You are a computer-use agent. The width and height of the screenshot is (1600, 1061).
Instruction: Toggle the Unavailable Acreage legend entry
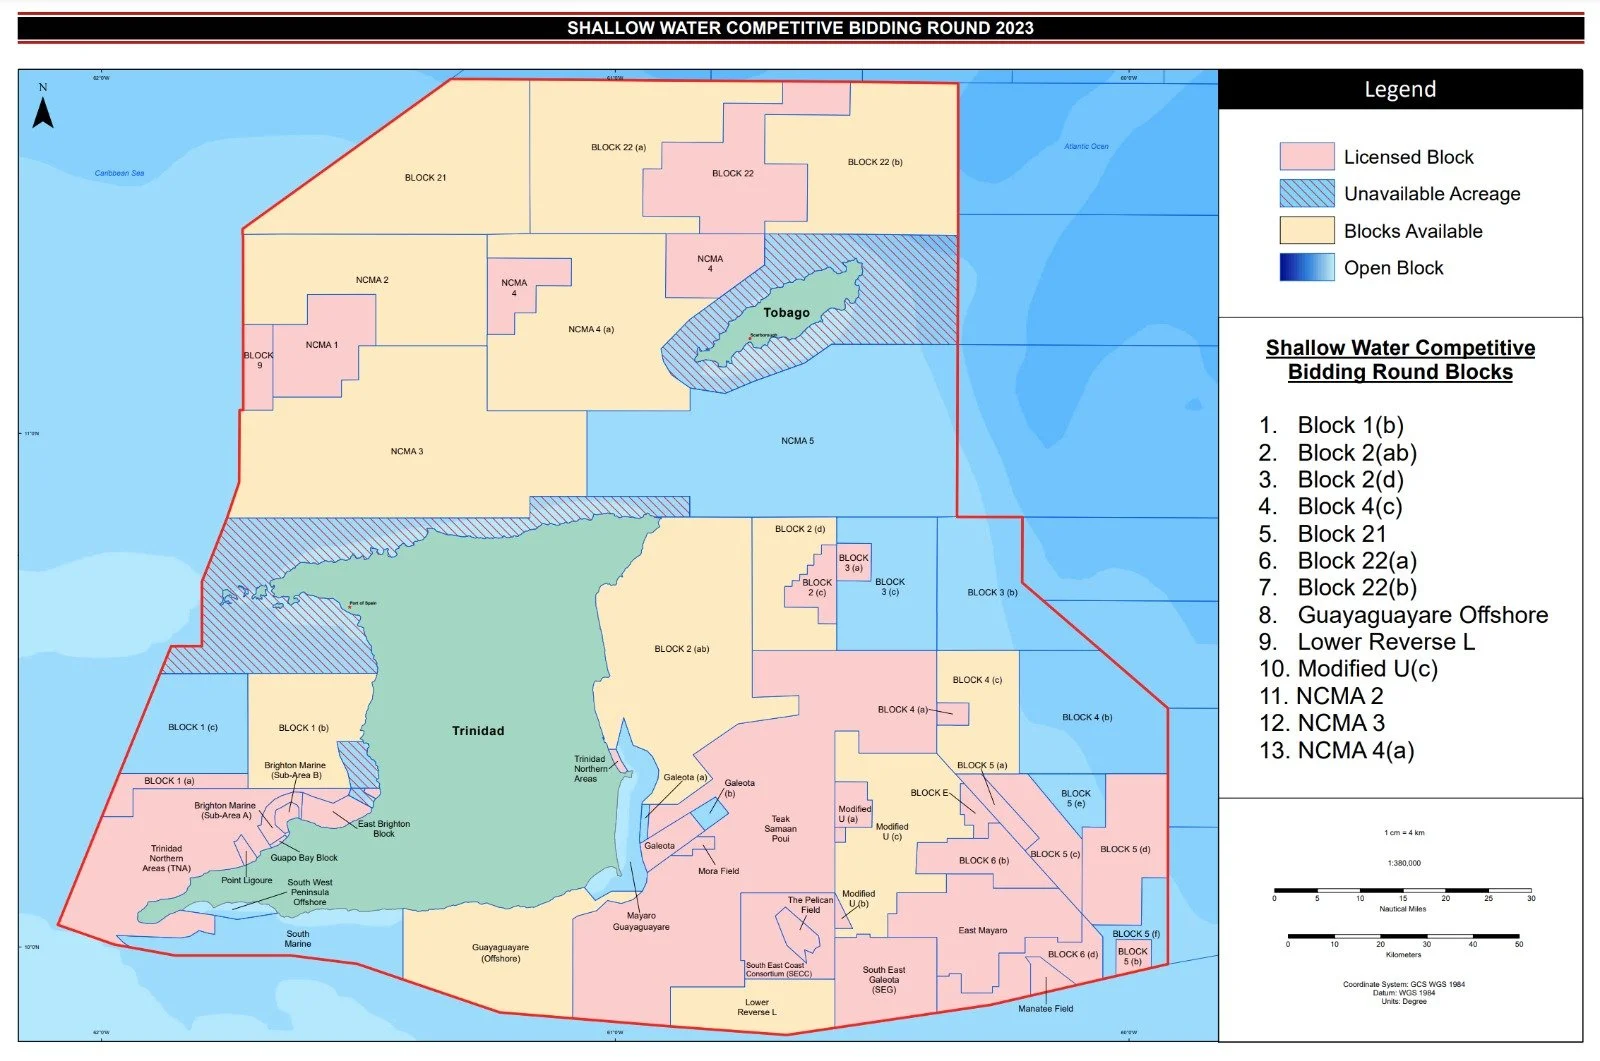pyautogui.click(x=1432, y=193)
